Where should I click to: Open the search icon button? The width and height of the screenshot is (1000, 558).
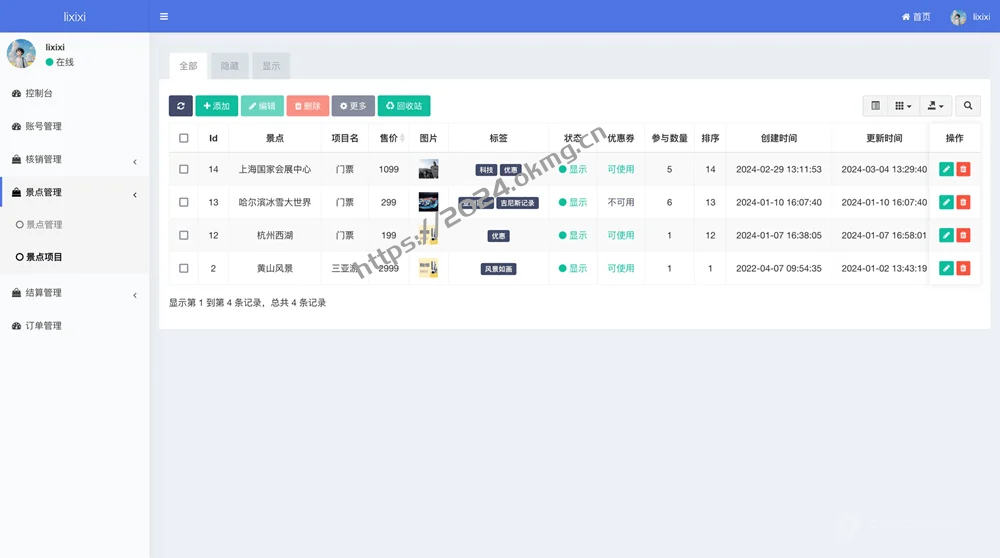[967, 106]
